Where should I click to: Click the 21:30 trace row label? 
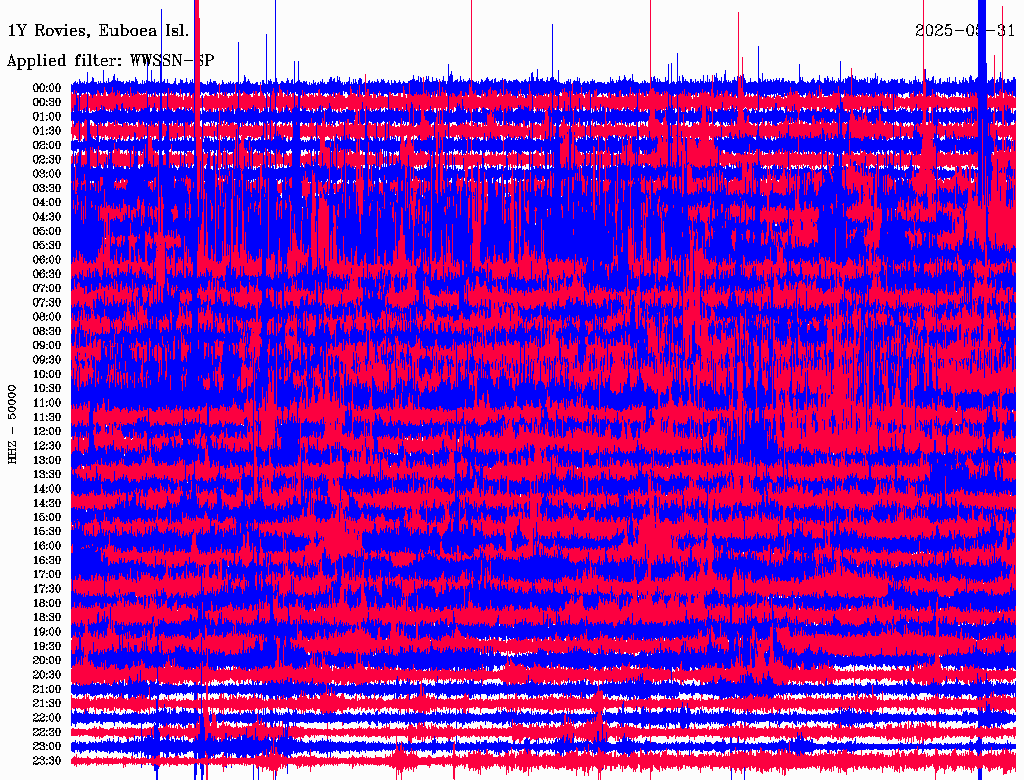(47, 704)
